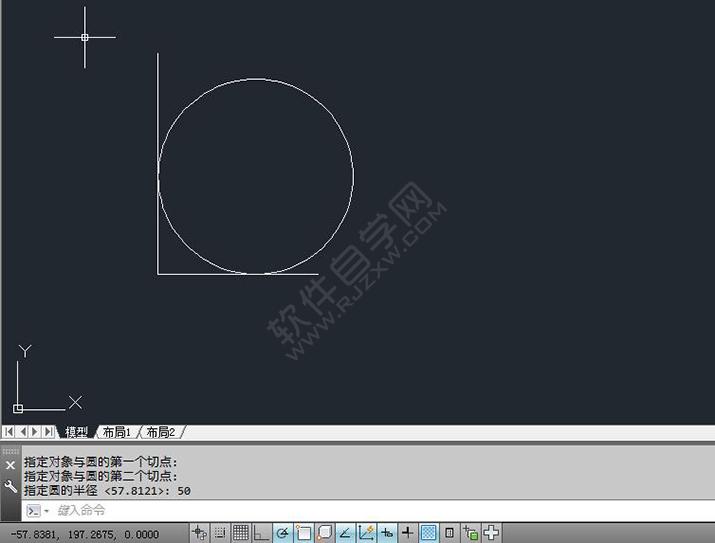Click history line 指定对象与圆的第二个切点
Image resolution: width=715 pixels, height=543 pixels.
coord(100,476)
